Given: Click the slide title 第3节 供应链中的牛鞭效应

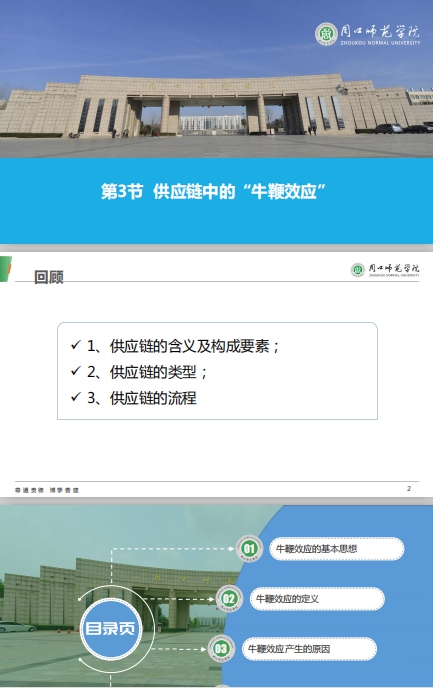Looking at the screenshot, I should point(214,192).
